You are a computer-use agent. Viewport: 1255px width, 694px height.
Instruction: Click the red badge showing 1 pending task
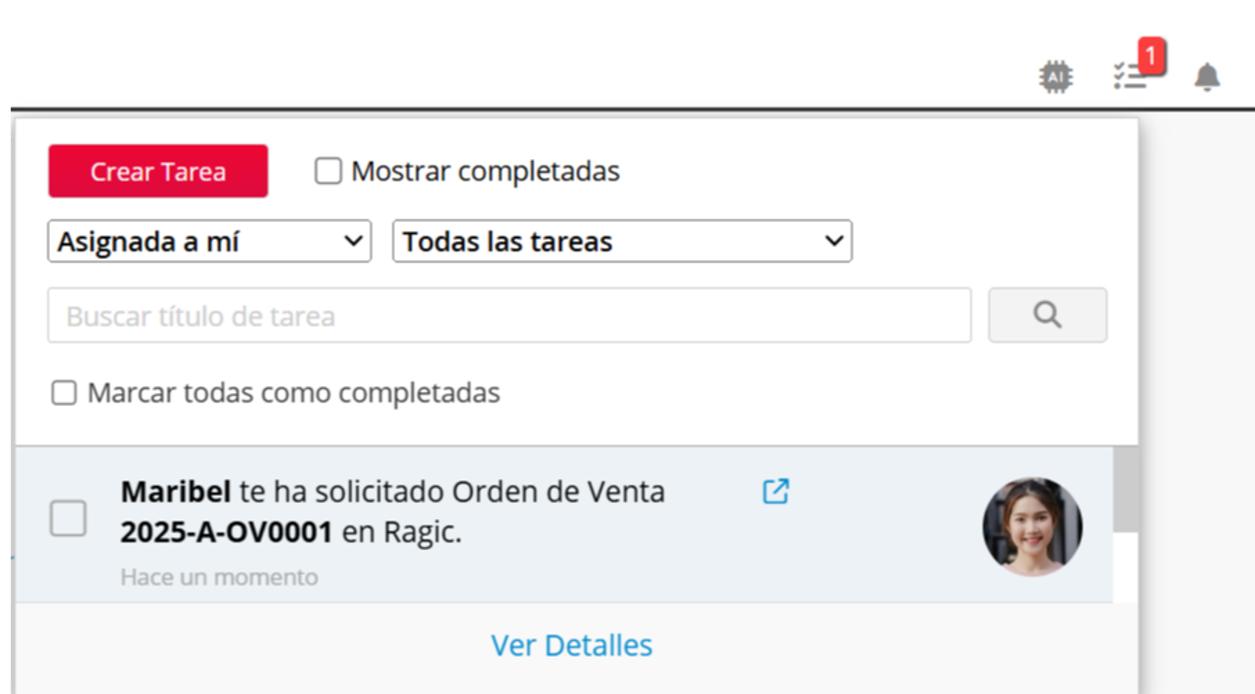[1152, 56]
